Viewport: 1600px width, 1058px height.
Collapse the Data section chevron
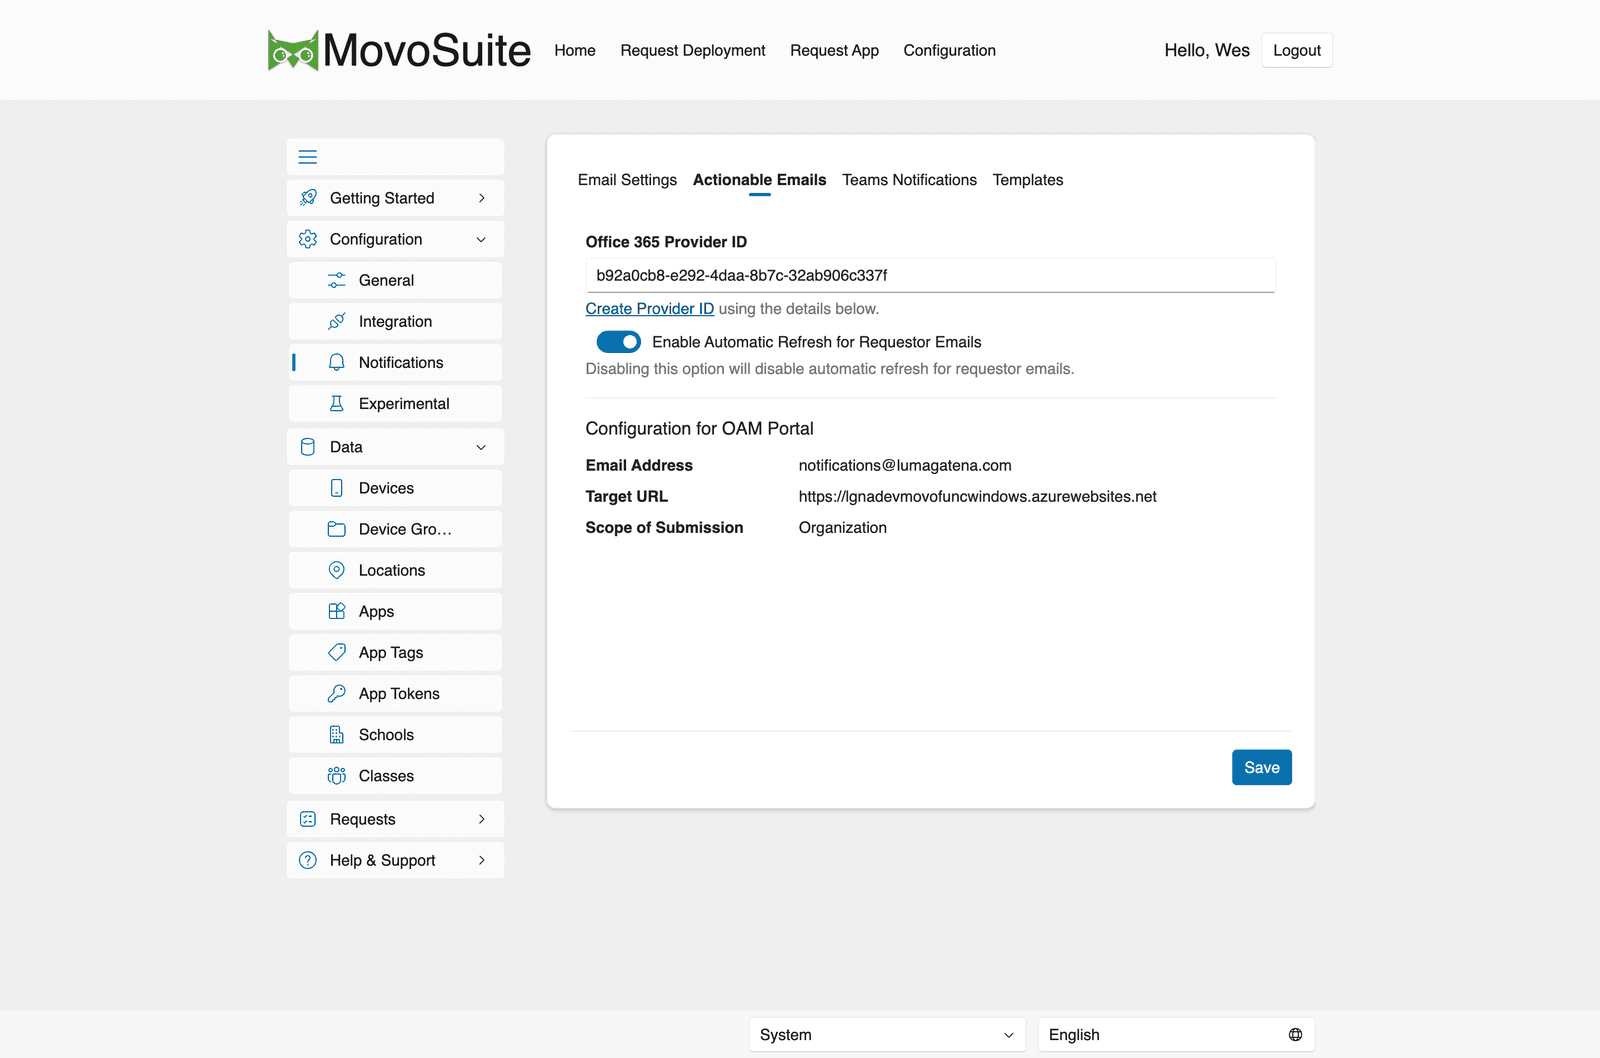(481, 447)
